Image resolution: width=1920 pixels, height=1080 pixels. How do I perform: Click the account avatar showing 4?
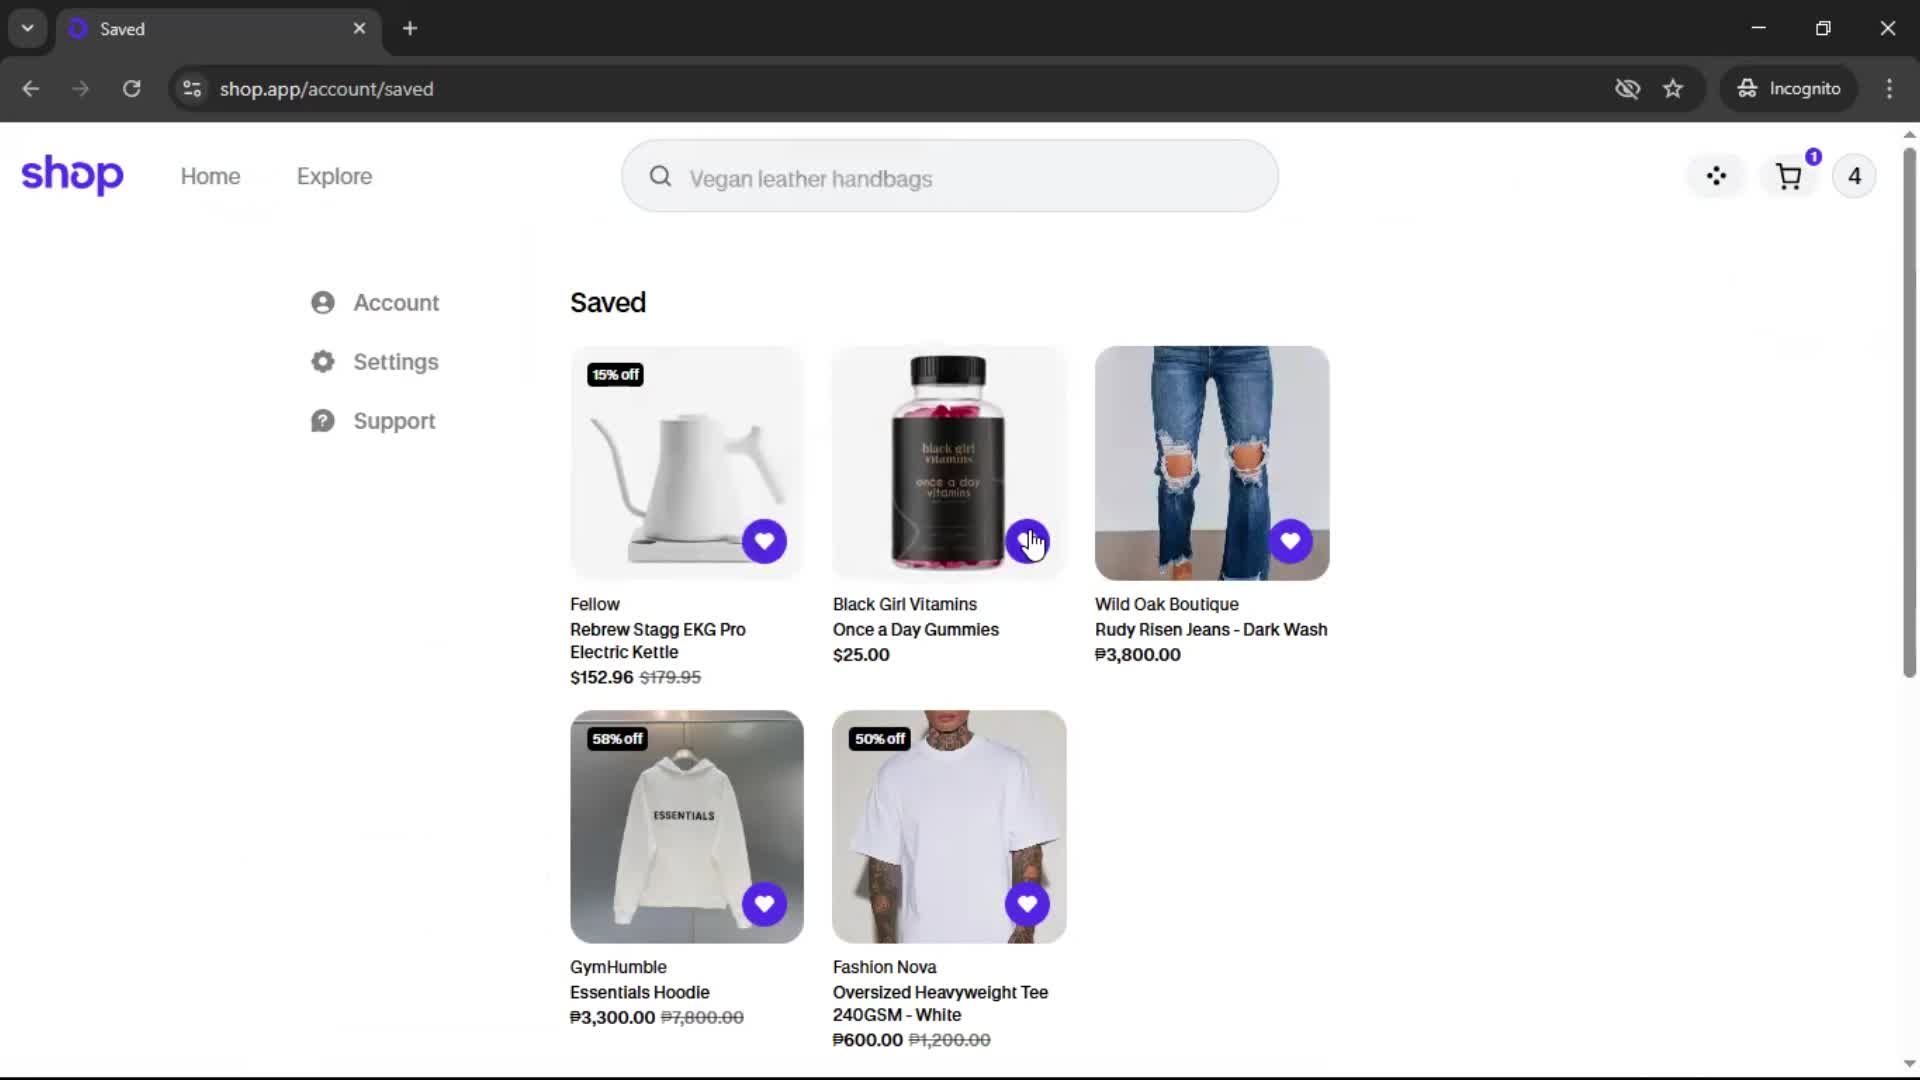1854,177
